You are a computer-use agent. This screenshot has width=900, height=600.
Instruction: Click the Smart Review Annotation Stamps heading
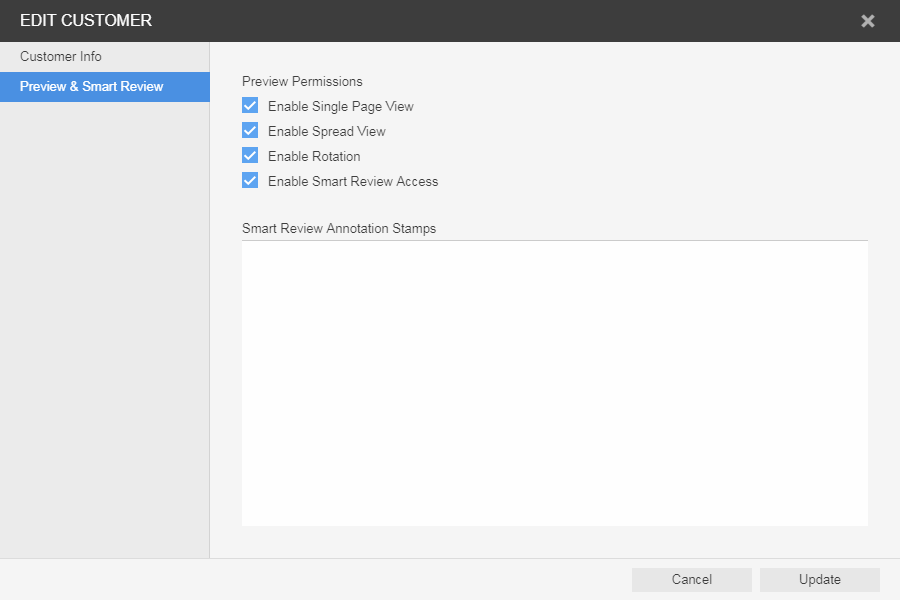coord(339,228)
